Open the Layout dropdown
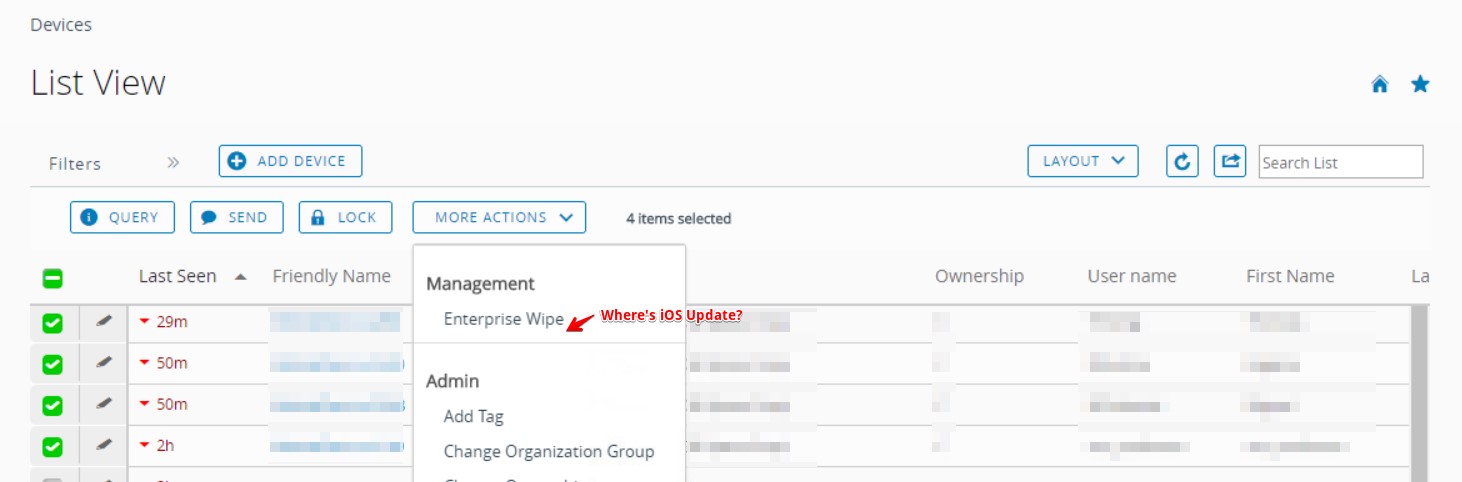 1083,161
